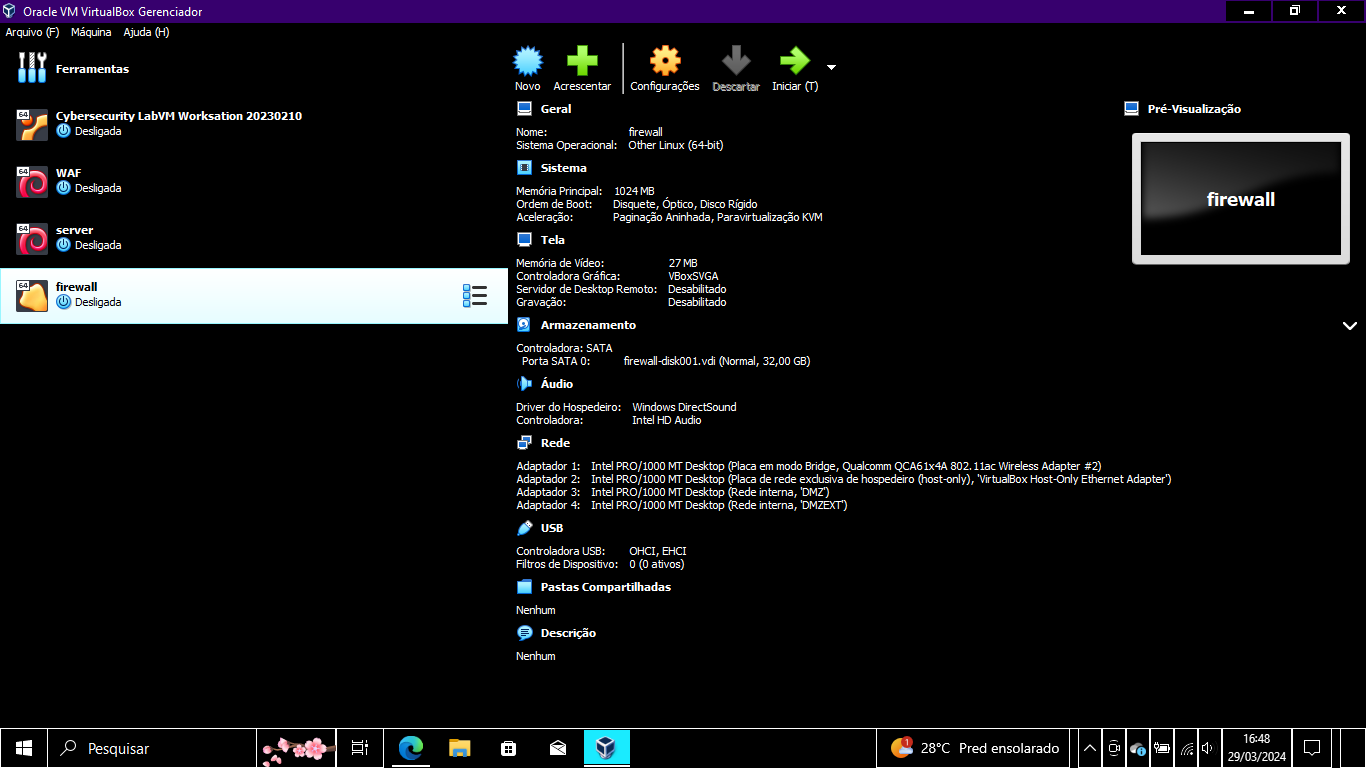Click the Pré-Visualização header icon
The height and width of the screenshot is (768, 1366).
click(1132, 109)
